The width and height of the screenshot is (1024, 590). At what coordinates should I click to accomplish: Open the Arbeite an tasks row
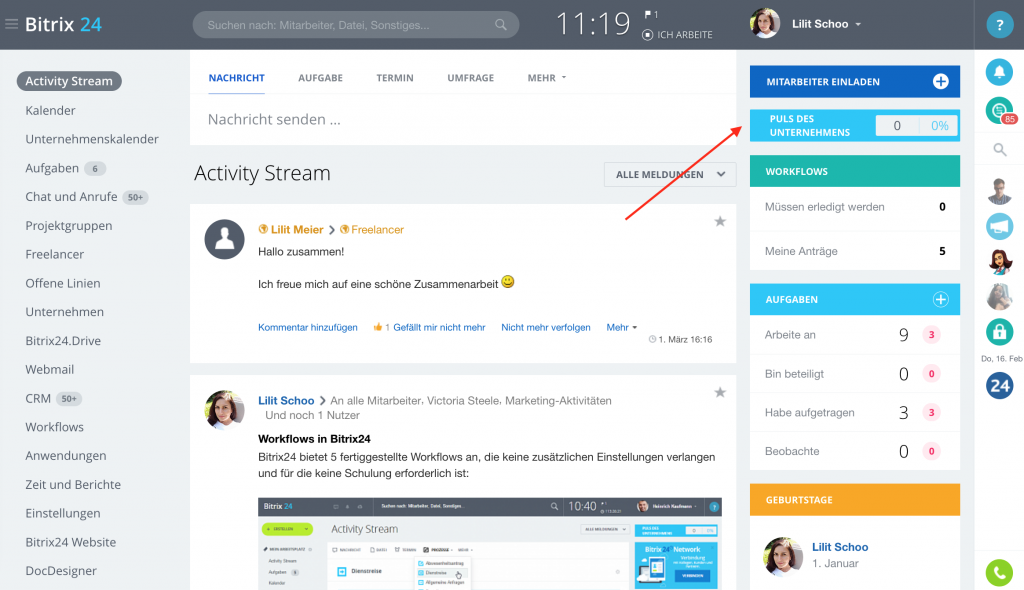click(x=855, y=335)
